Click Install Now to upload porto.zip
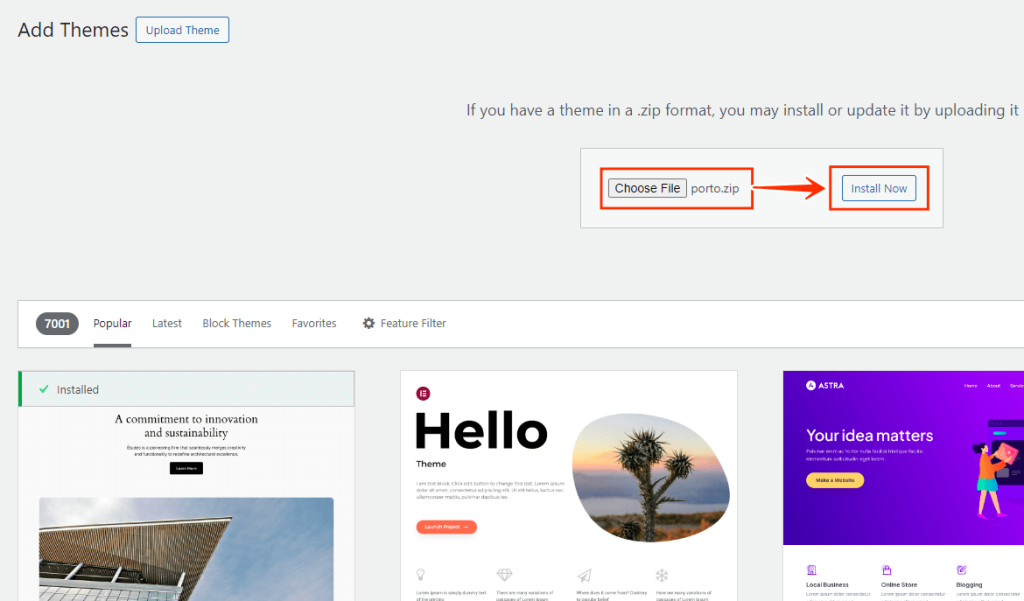 (878, 188)
